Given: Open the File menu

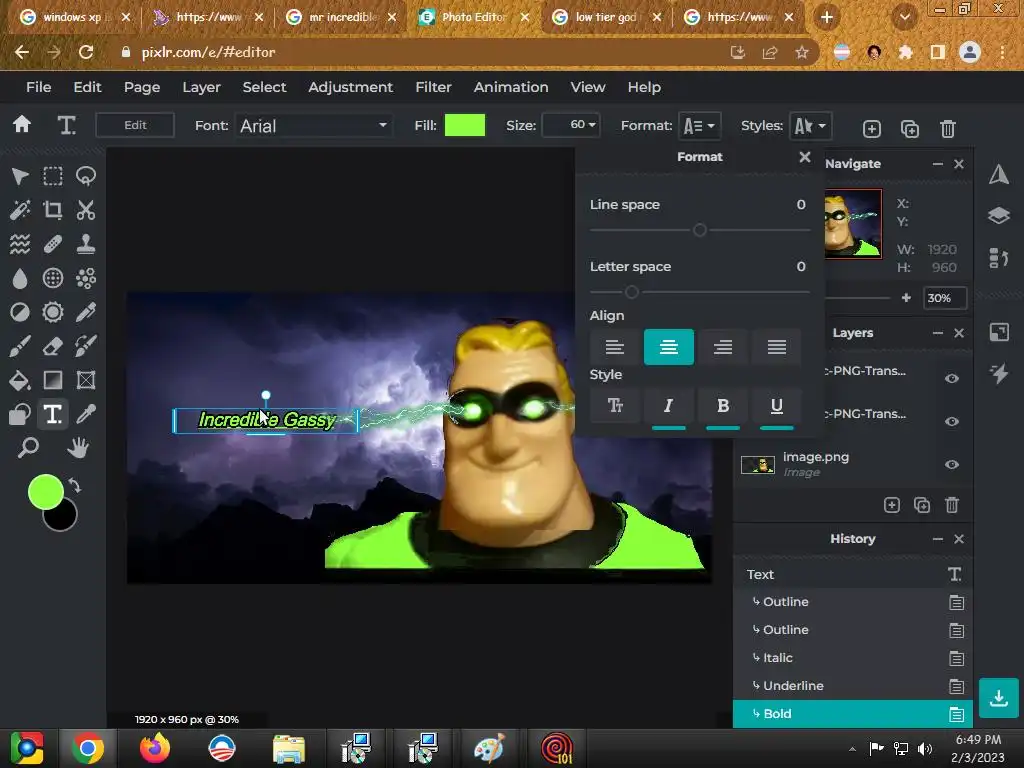Looking at the screenshot, I should 39,87.
